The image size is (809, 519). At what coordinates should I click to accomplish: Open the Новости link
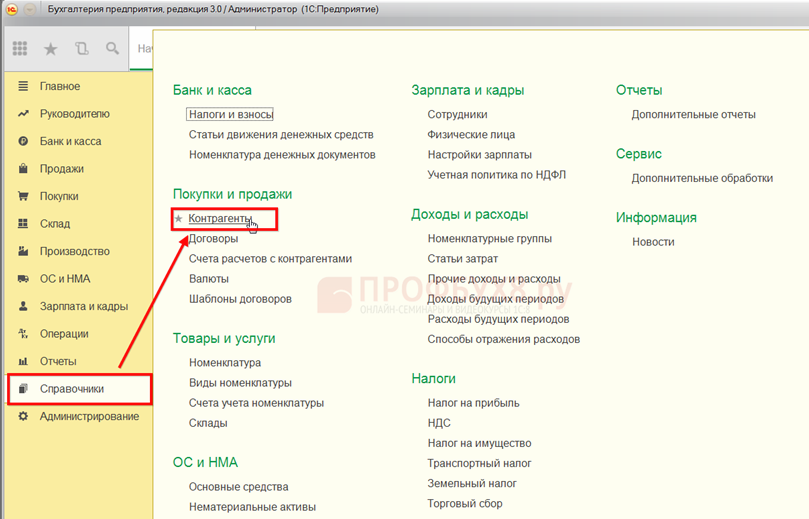pyautogui.click(x=653, y=242)
